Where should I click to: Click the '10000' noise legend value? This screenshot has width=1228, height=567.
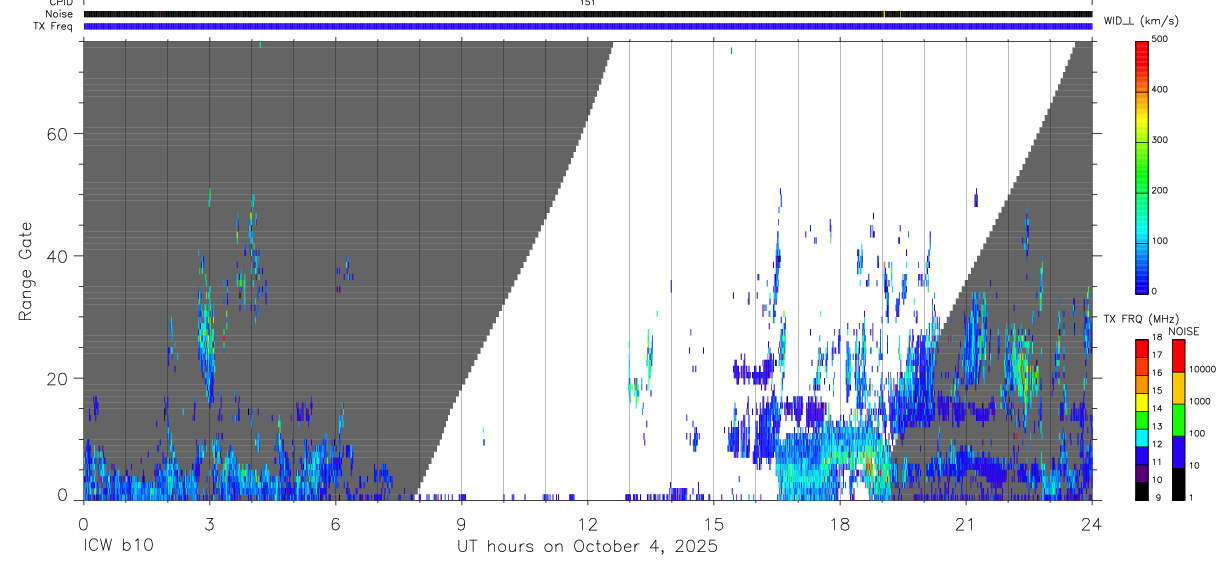point(1202,369)
